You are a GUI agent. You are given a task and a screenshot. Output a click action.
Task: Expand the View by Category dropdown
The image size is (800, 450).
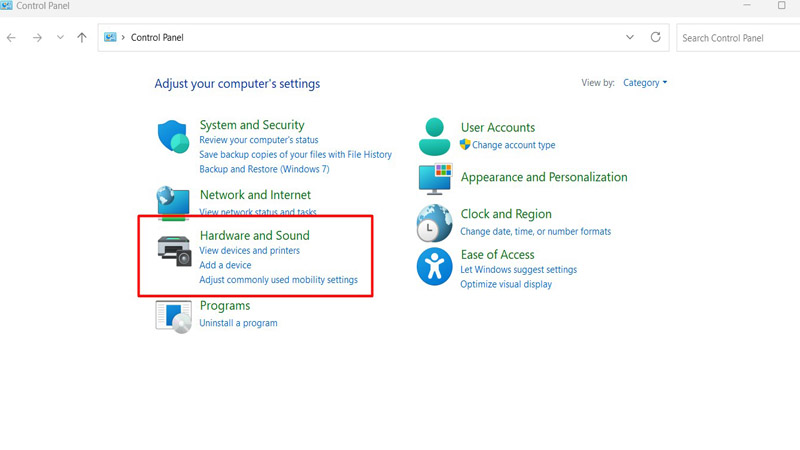(x=645, y=83)
